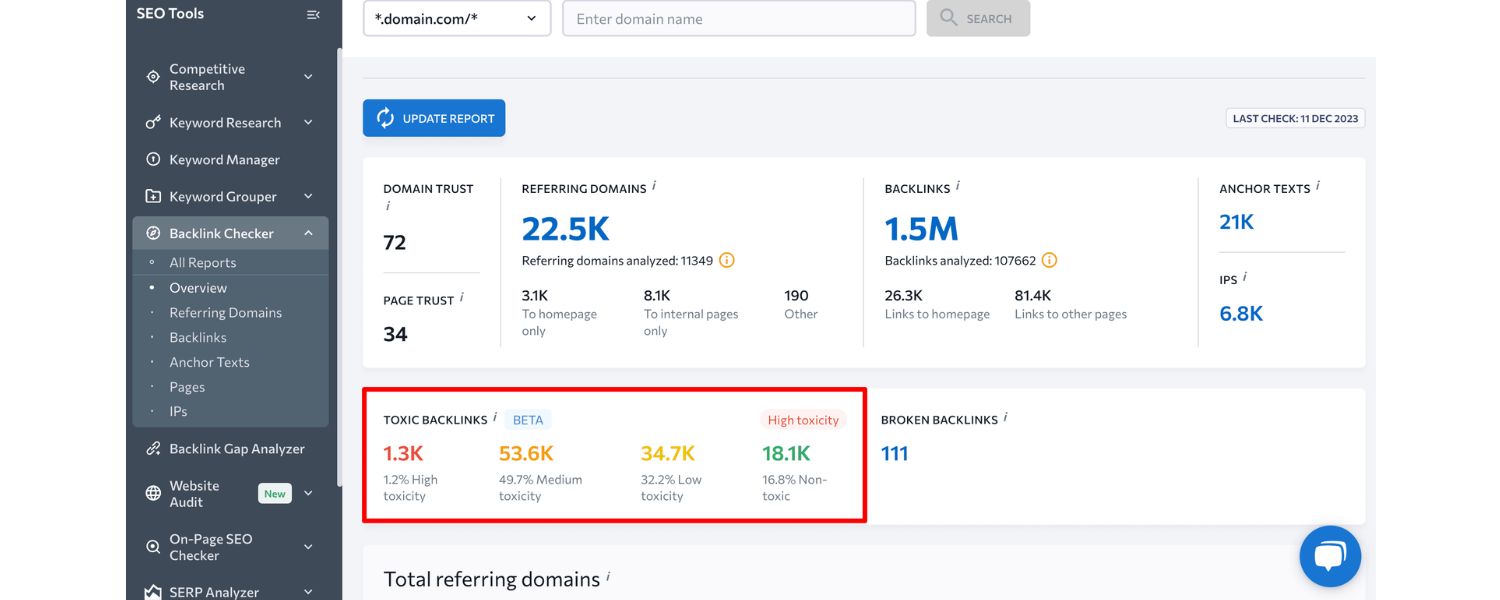This screenshot has height=600, width=1500.
Task: Select the Competitive Research sidebar icon
Action: coord(152,76)
